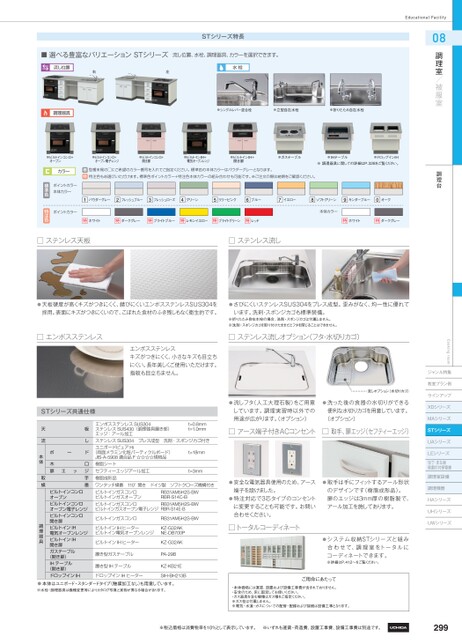Click the blue 水栓 faucet category icon
The height and width of the screenshot is (644, 462).
coord(221,67)
